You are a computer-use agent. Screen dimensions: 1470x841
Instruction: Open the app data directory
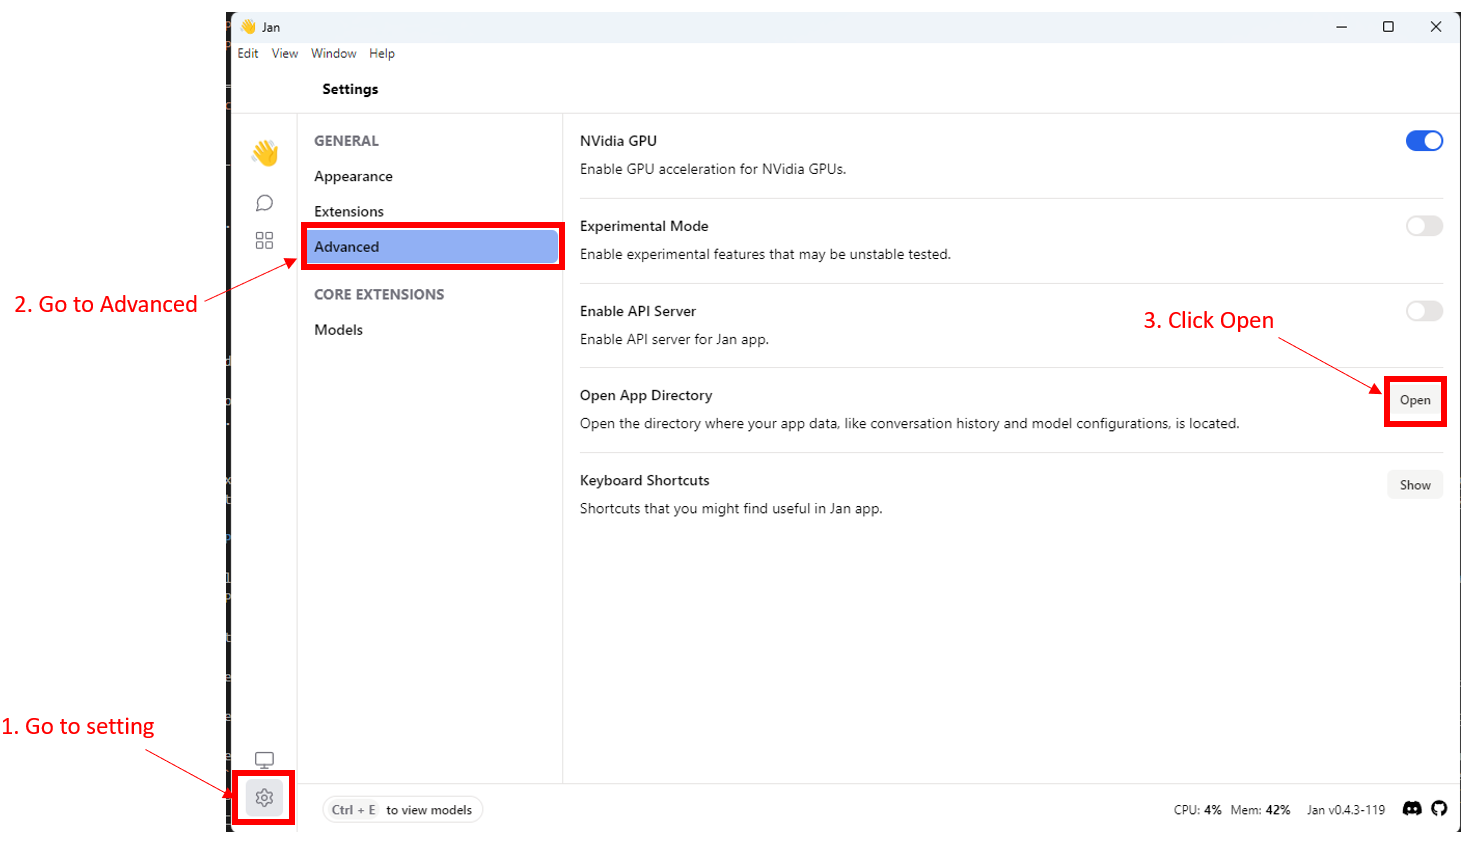(1414, 400)
